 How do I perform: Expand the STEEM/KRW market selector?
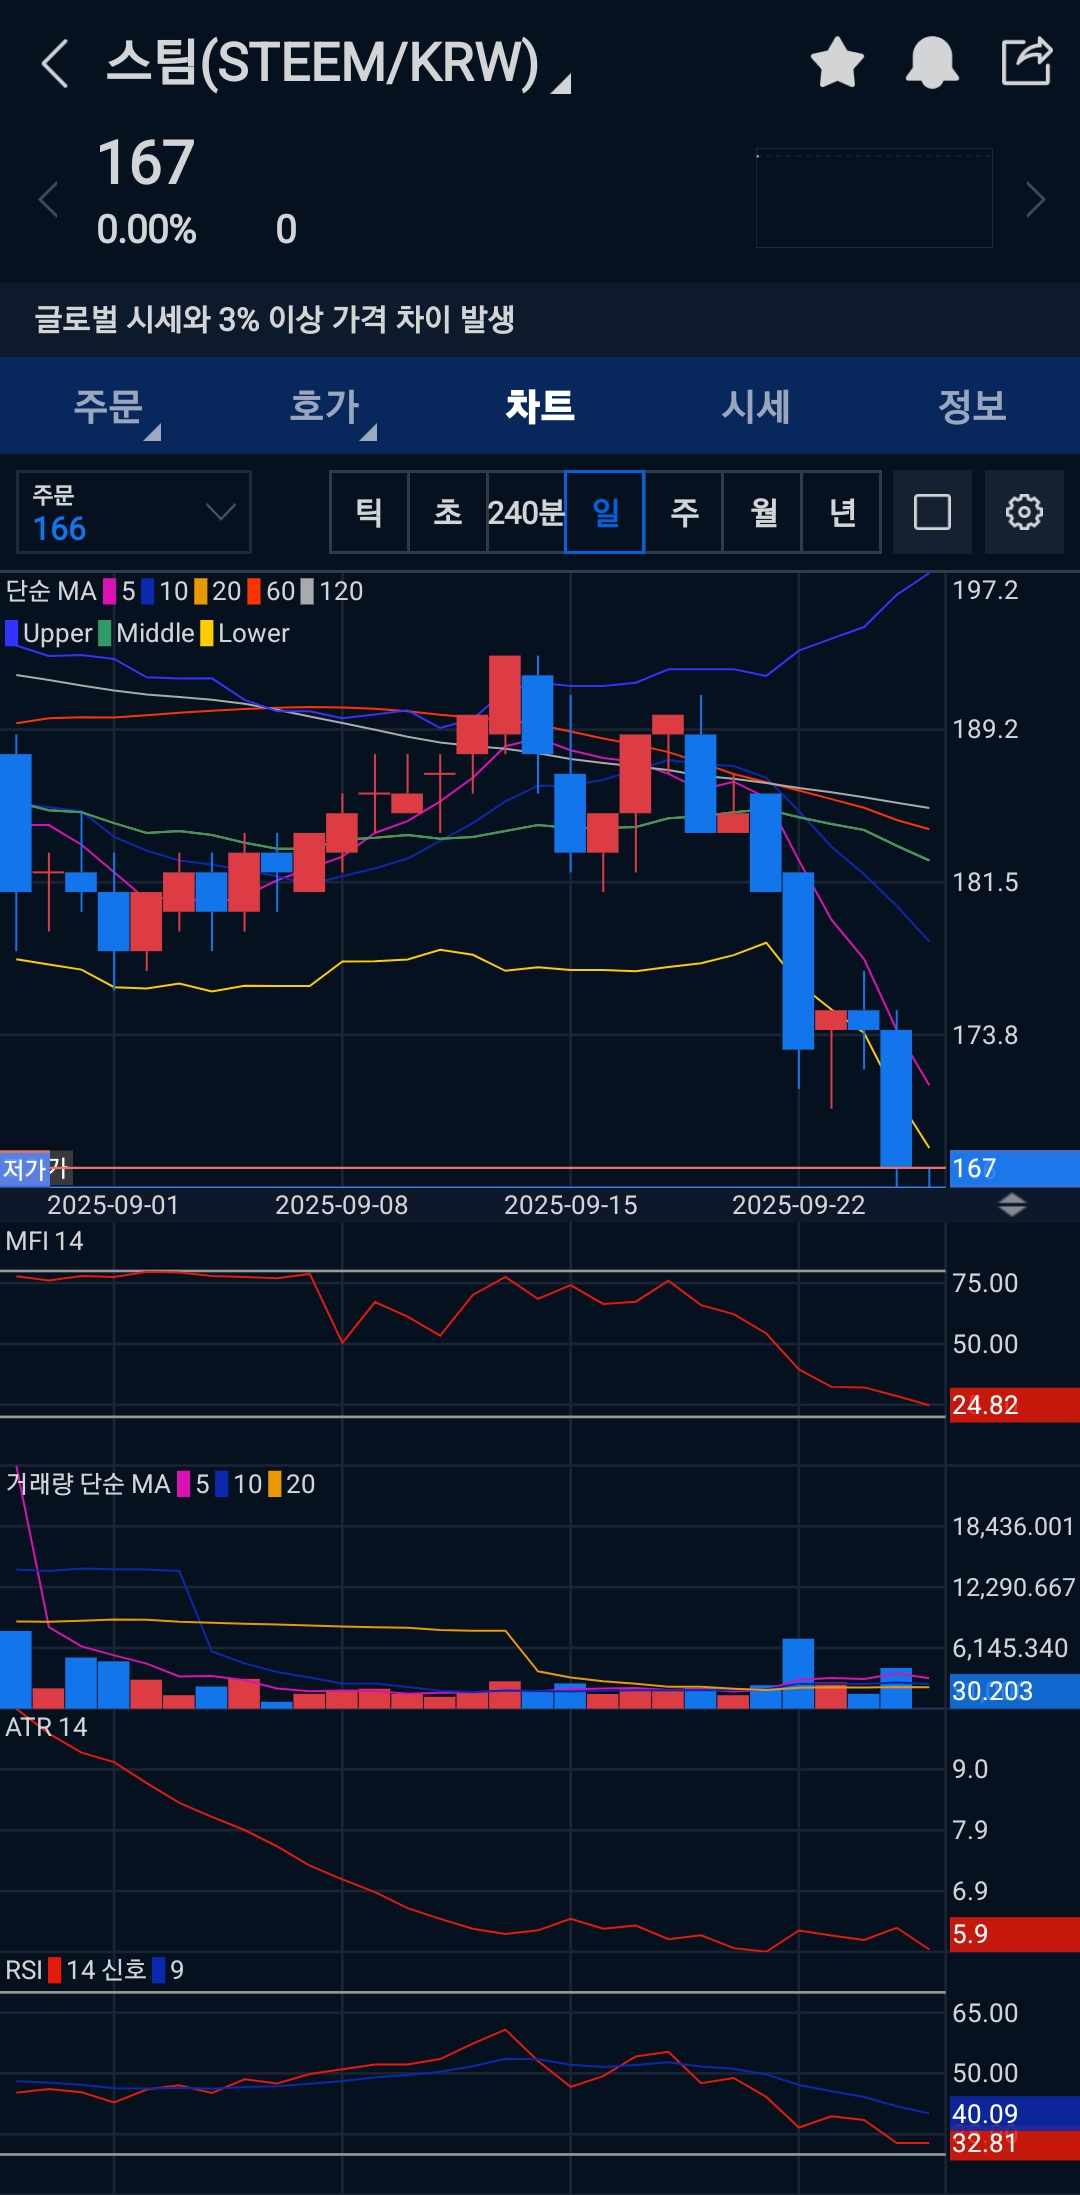click(339, 63)
